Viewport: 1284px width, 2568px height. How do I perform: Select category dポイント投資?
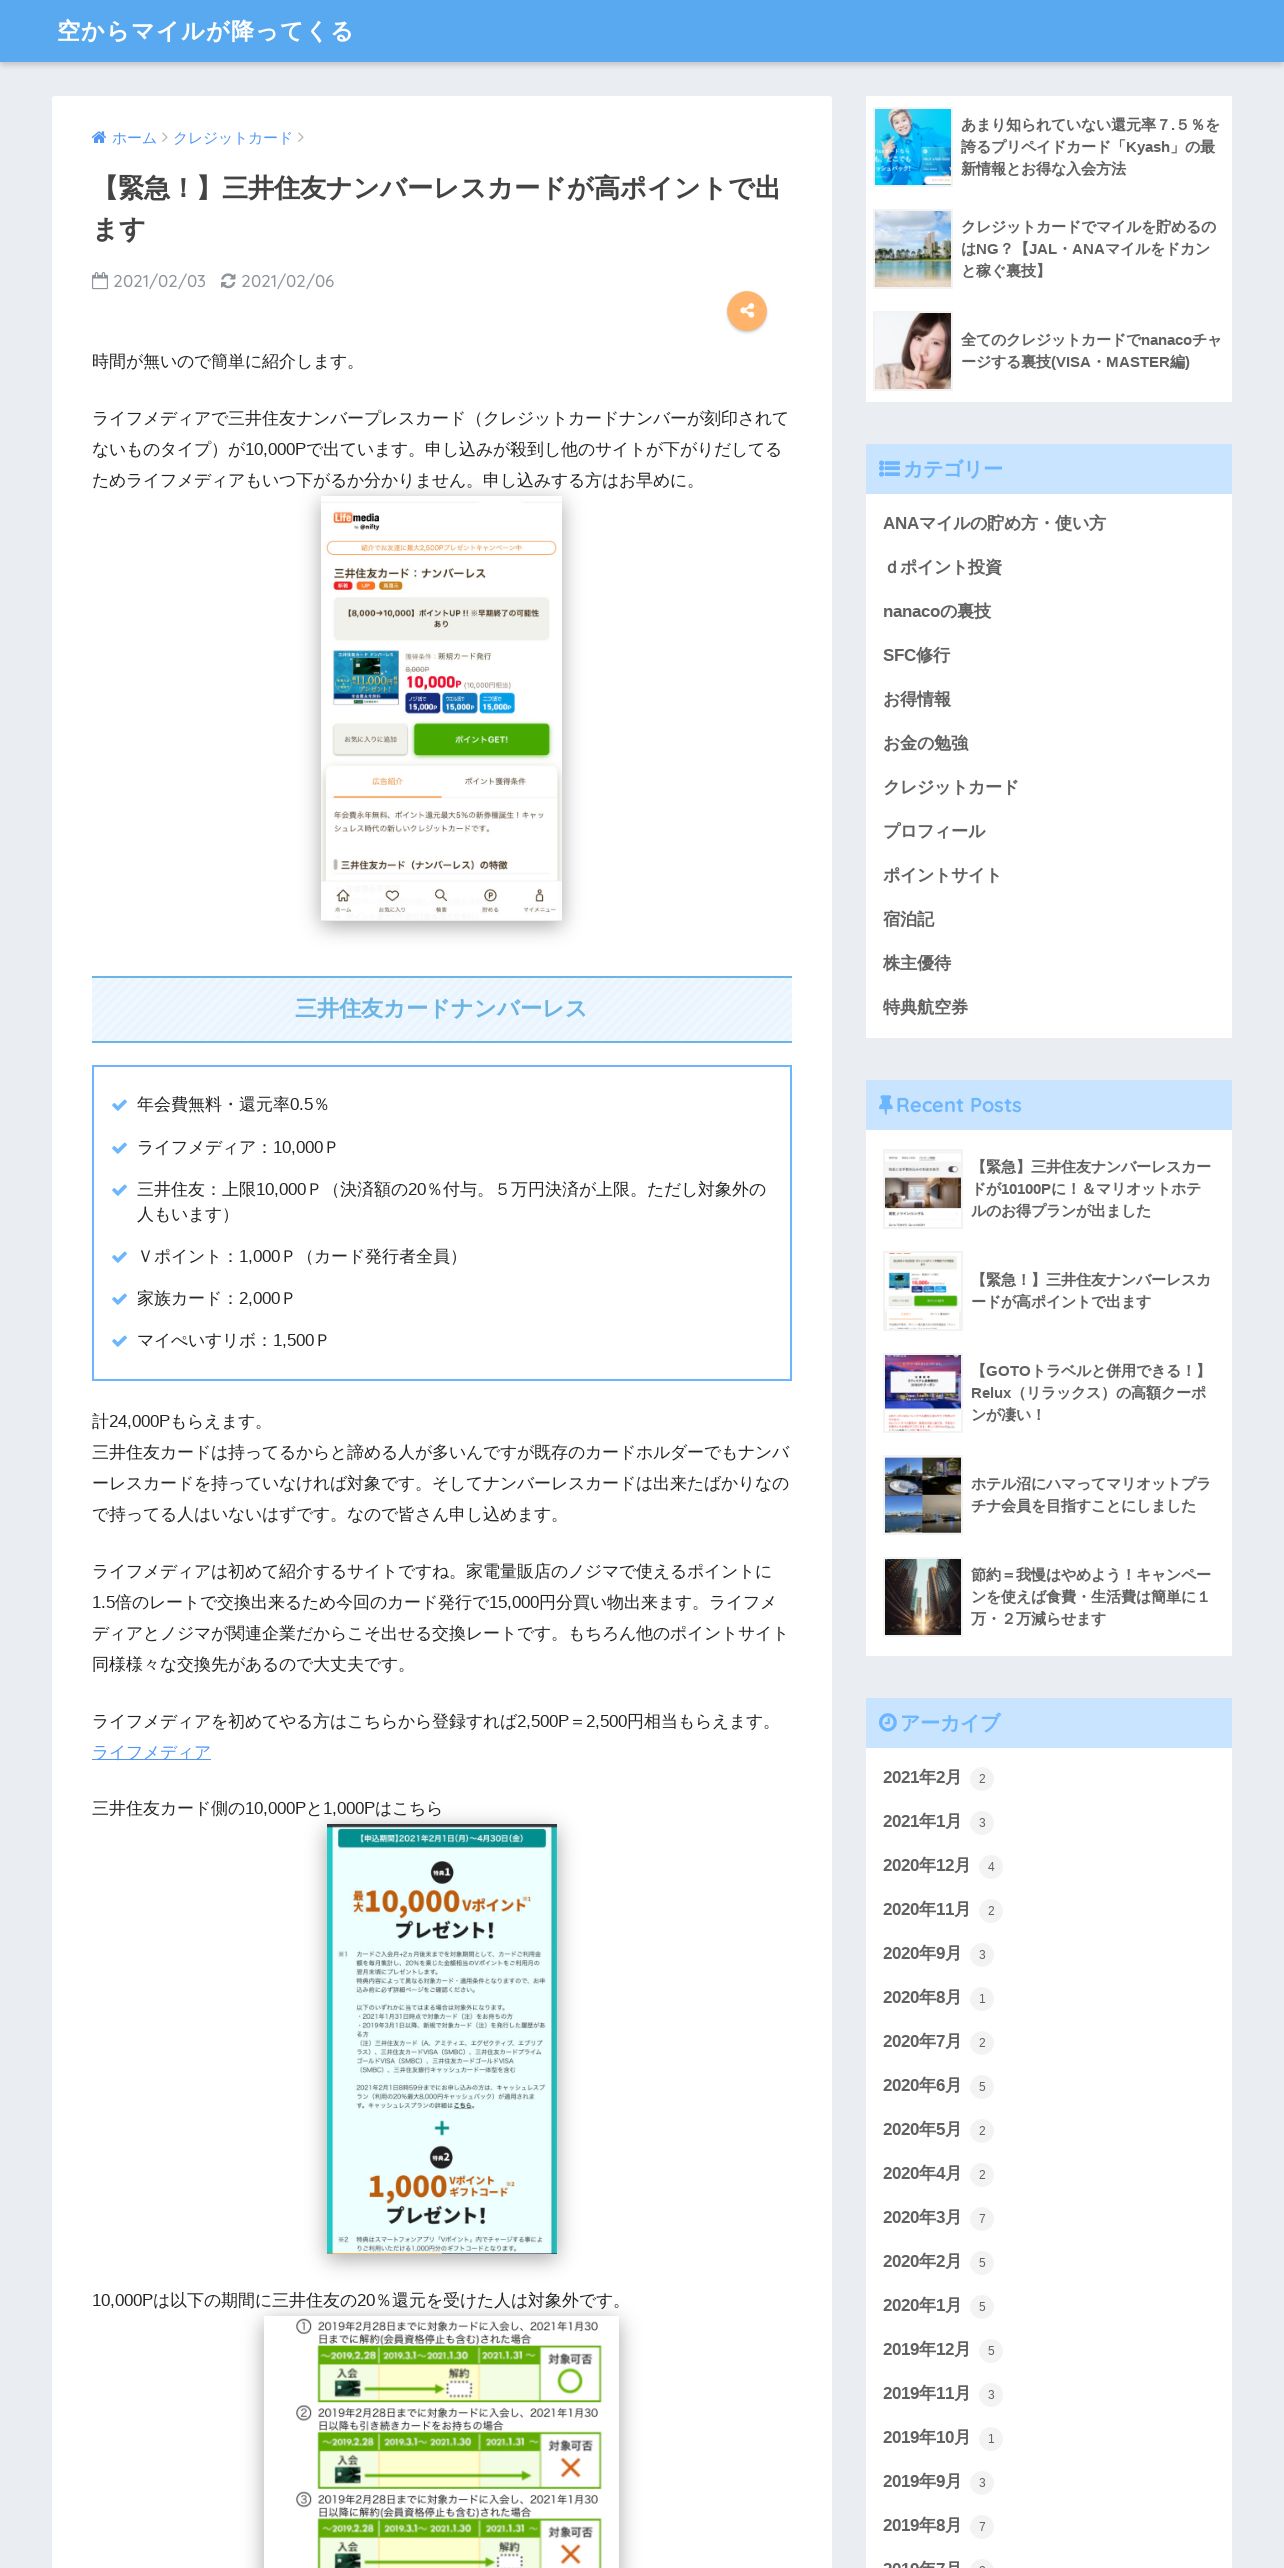[x=942, y=567]
